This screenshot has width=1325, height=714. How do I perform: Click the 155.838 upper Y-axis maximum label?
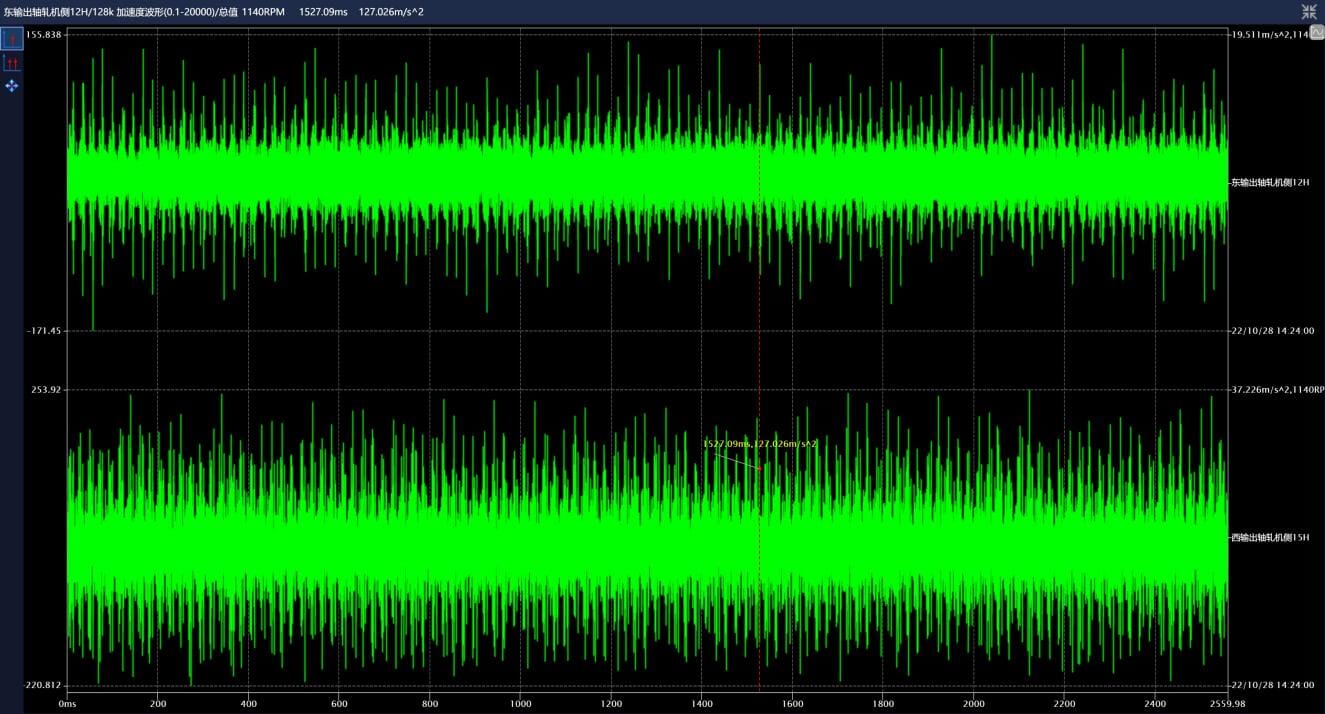[x=44, y=34]
